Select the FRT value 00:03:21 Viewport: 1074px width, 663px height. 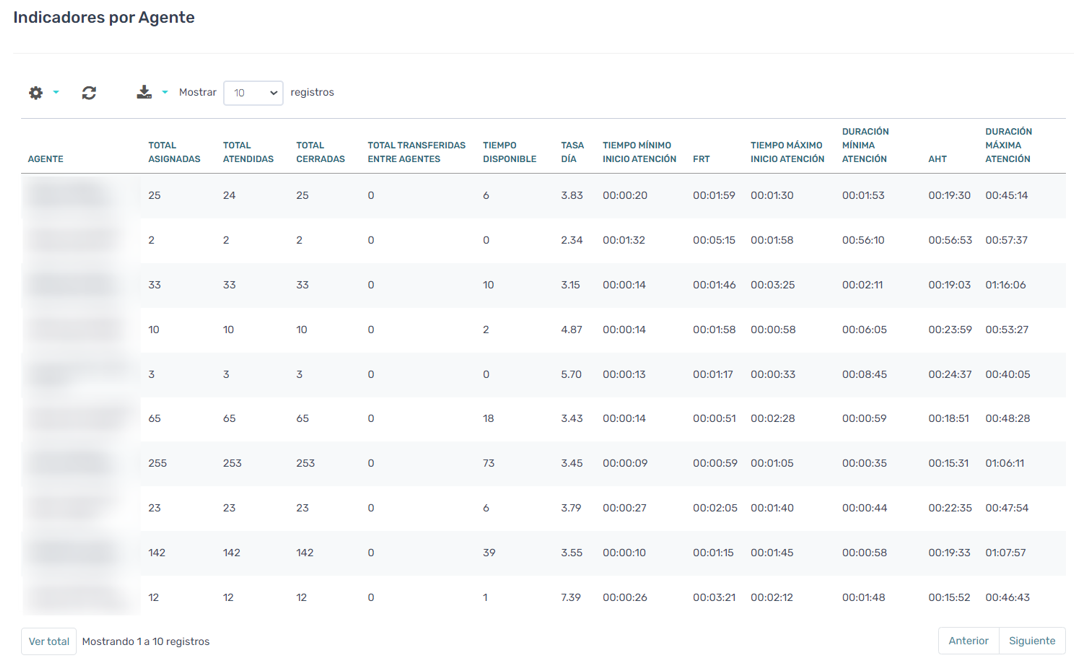(714, 597)
